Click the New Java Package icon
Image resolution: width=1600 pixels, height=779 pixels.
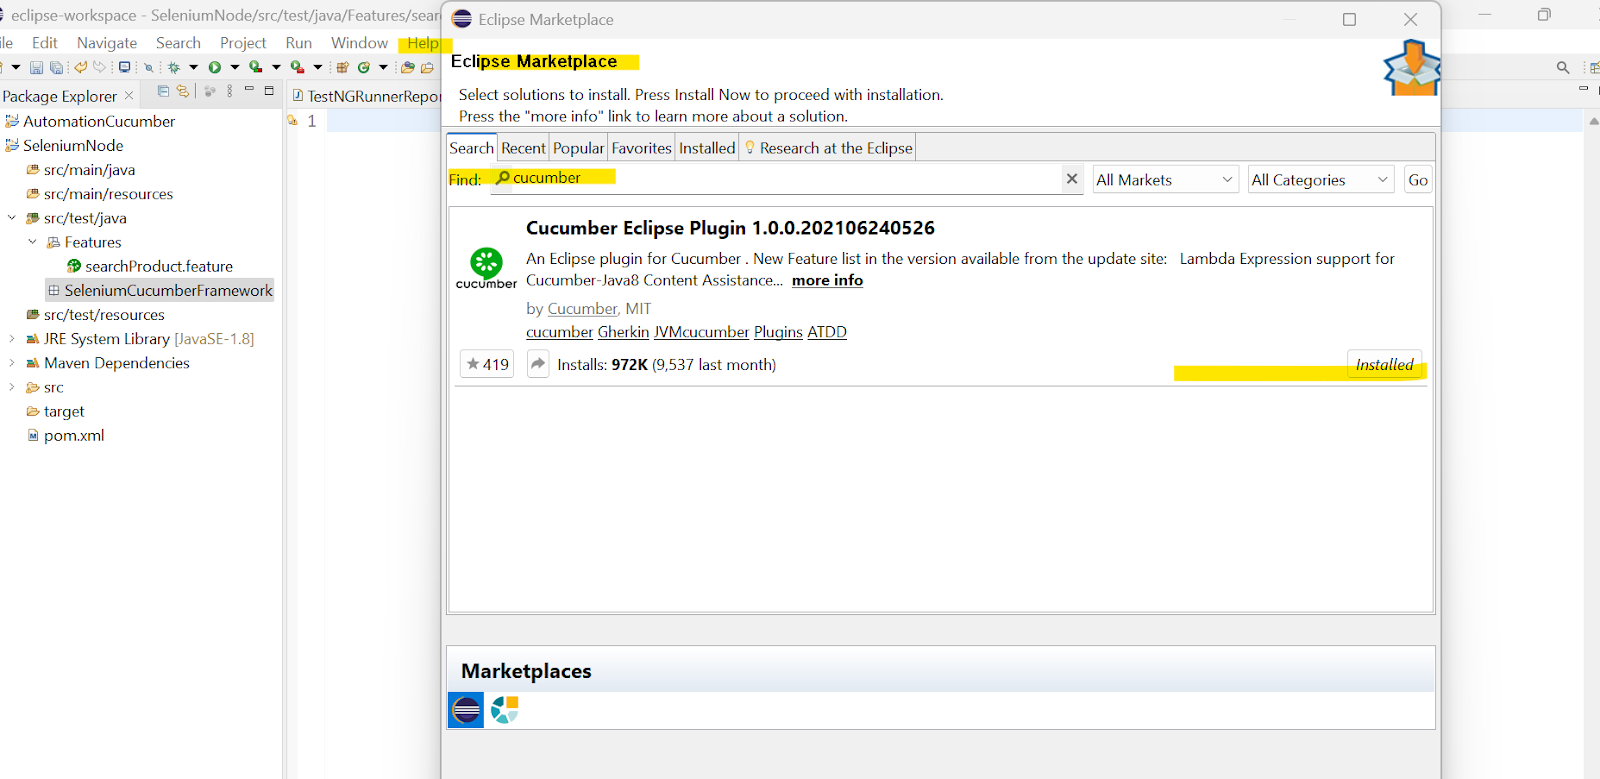point(342,67)
